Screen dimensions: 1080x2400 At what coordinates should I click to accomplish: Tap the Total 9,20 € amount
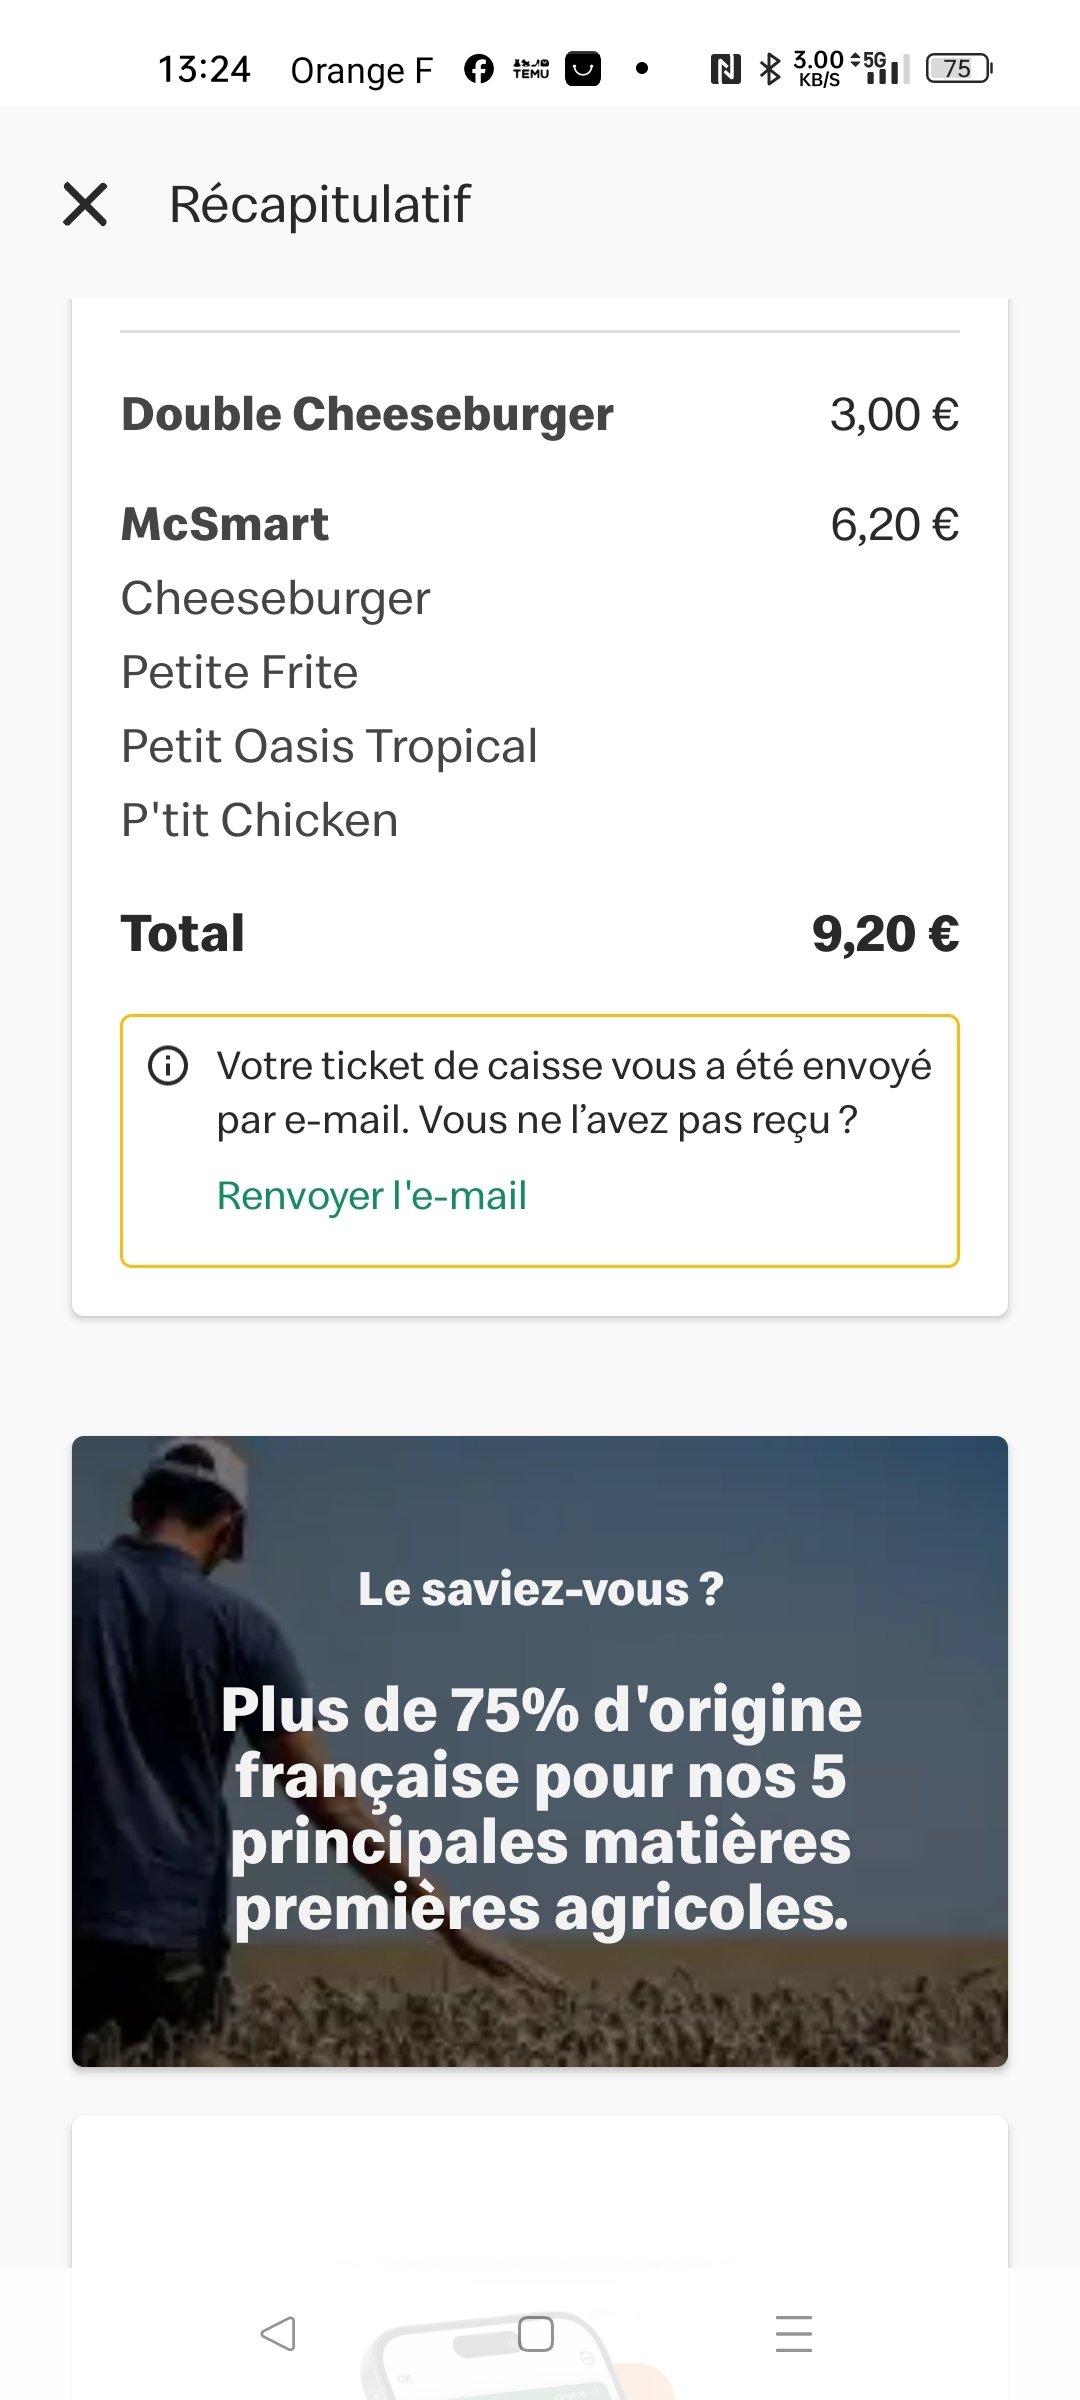(x=885, y=934)
